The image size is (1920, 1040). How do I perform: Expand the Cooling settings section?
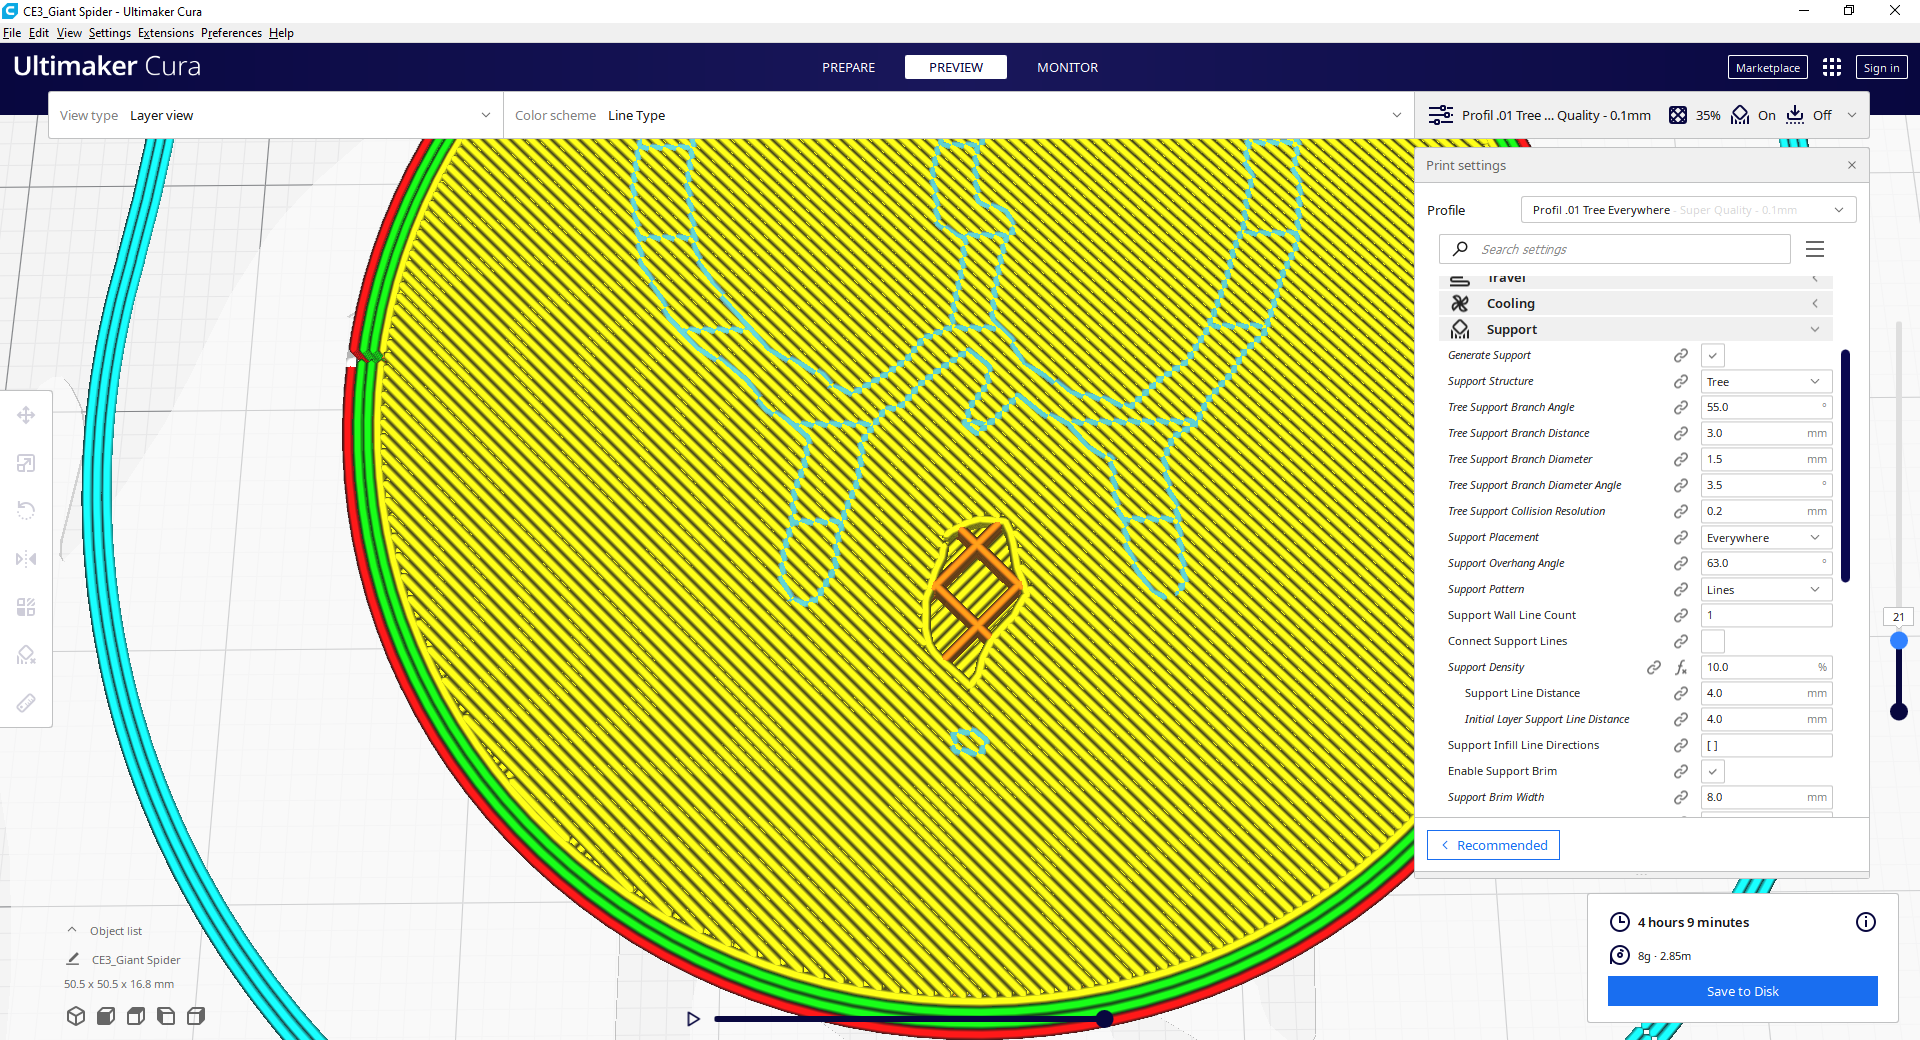1635,303
